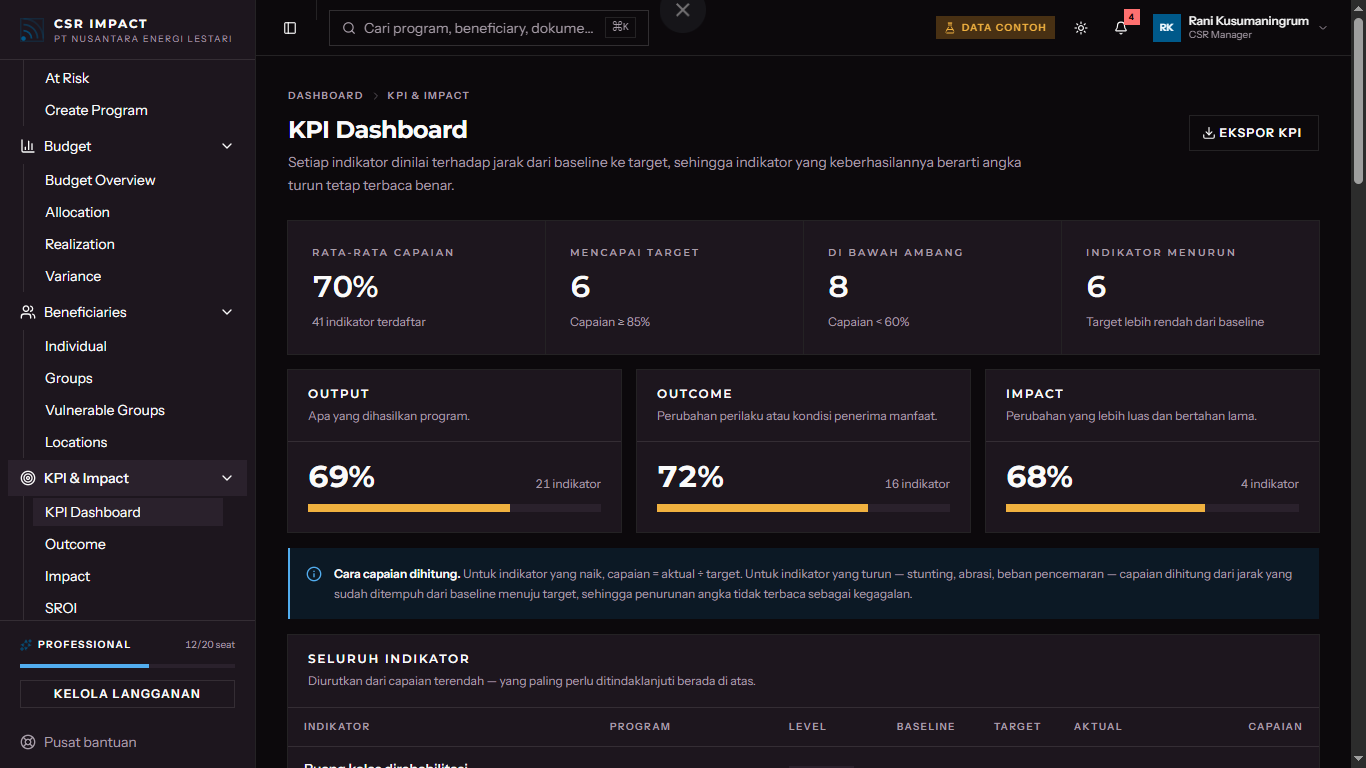This screenshot has width=1366, height=768.
Task: Click the CSR Impact logo icon
Action: pyautogui.click(x=31, y=30)
